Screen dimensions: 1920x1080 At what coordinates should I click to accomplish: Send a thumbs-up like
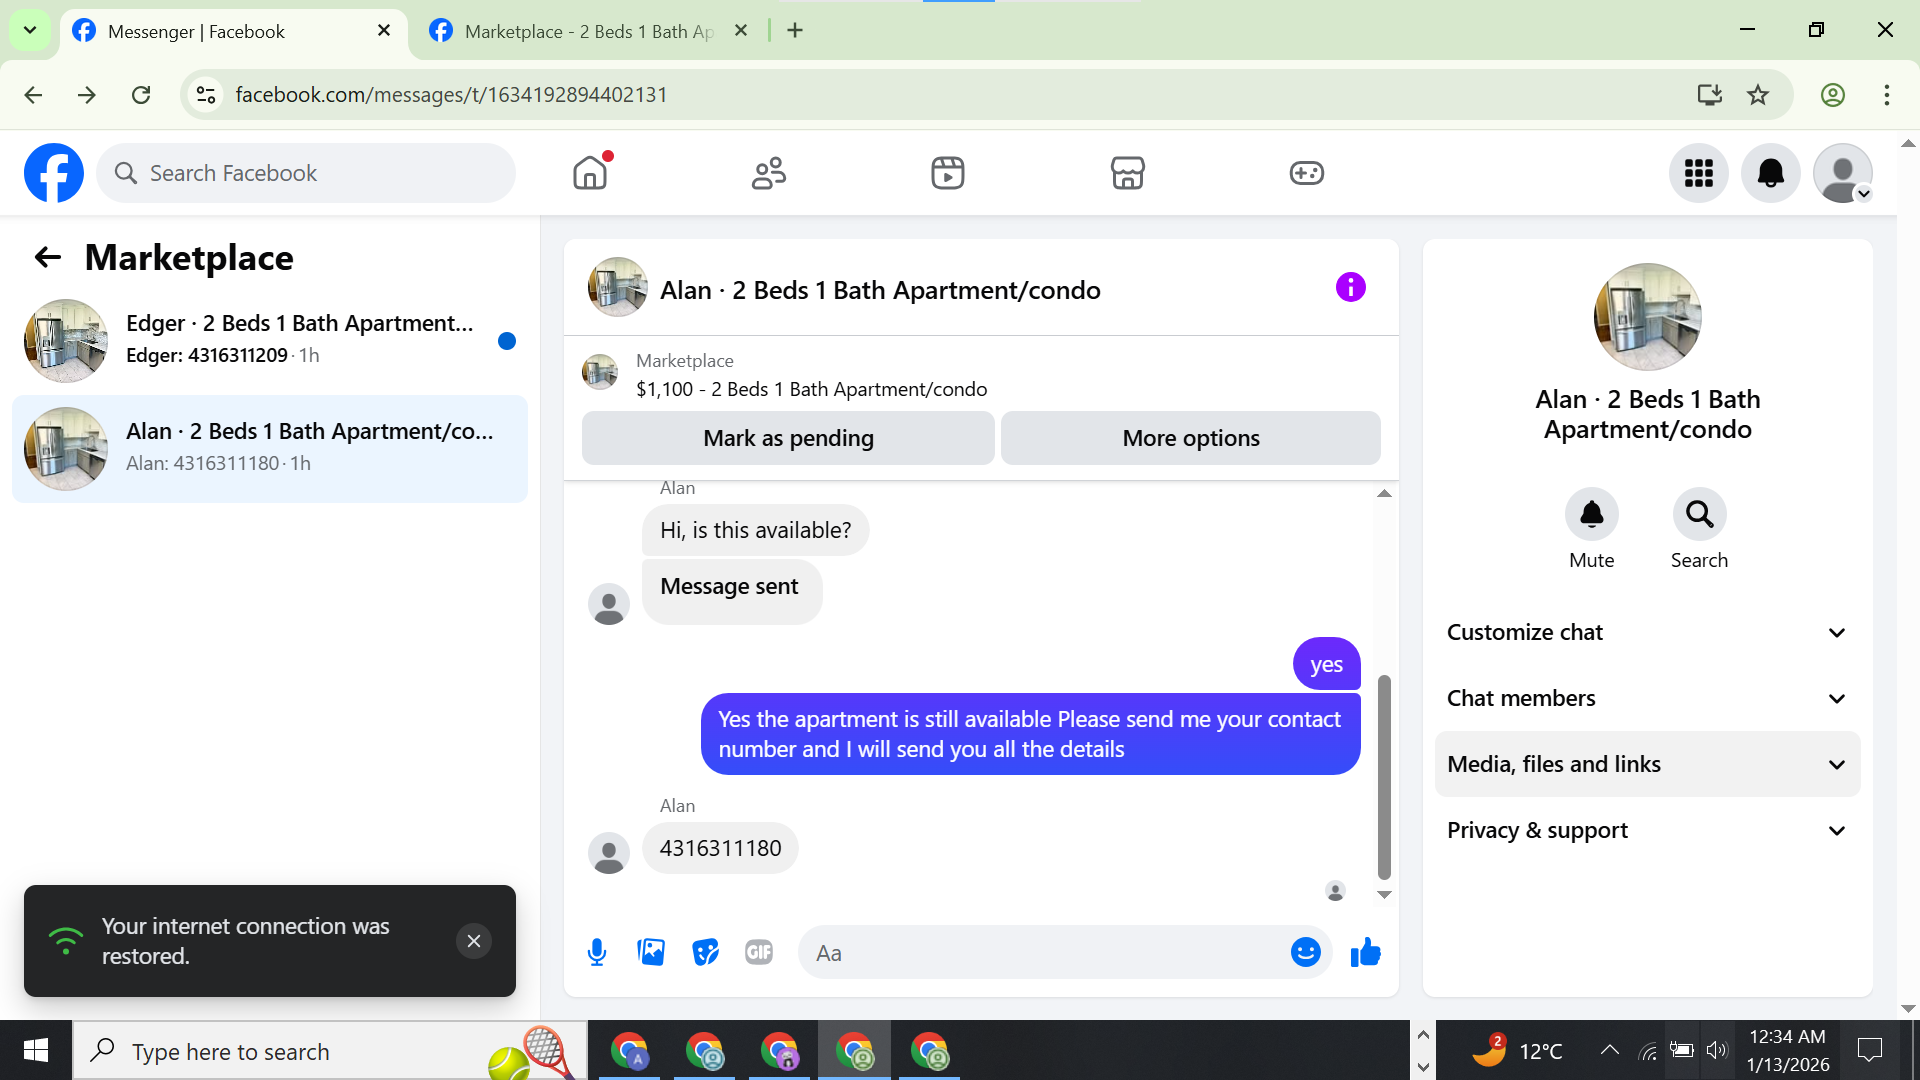click(x=1365, y=952)
